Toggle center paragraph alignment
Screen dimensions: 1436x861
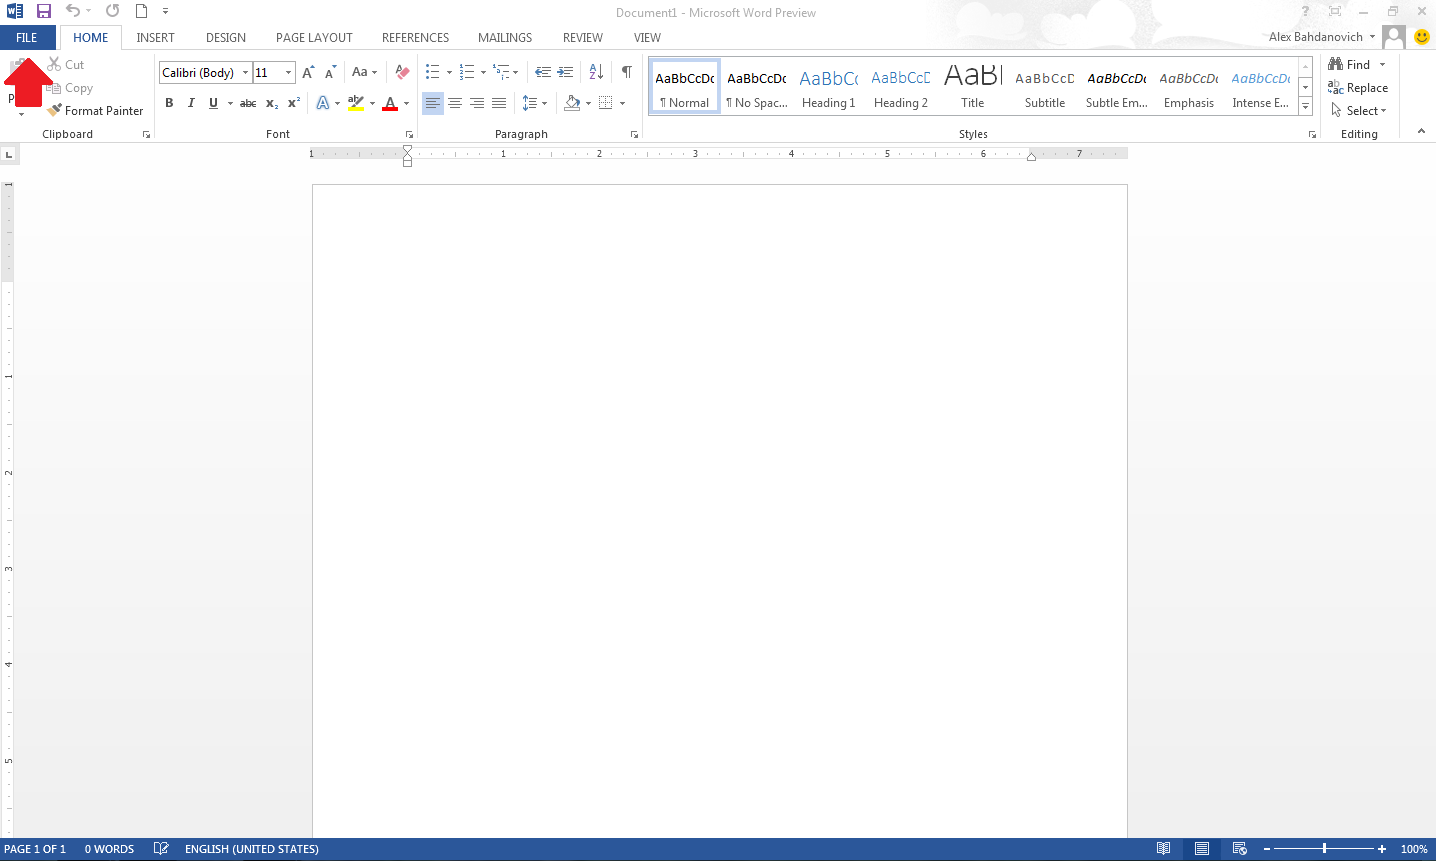[x=455, y=103]
